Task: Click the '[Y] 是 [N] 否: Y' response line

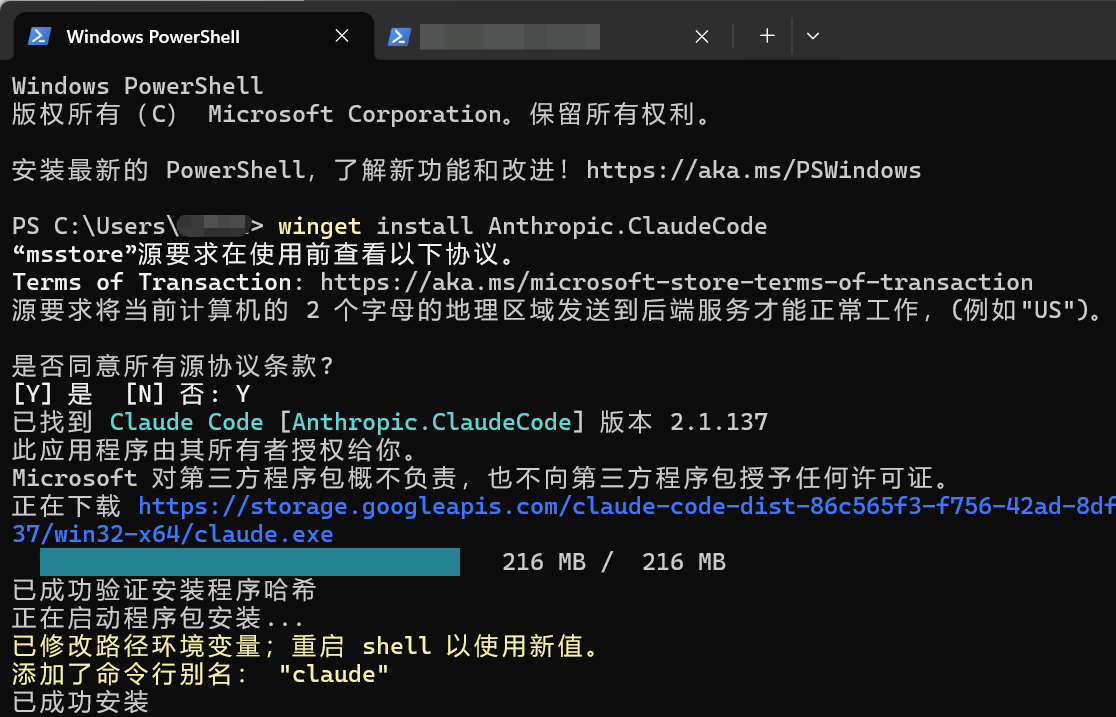Action: [x=132, y=394]
